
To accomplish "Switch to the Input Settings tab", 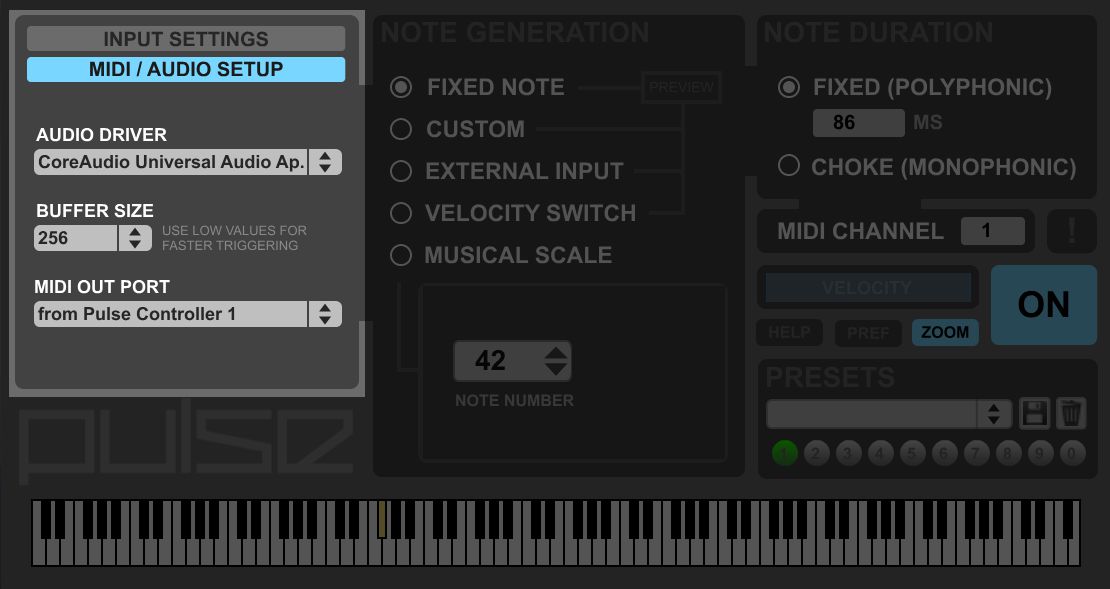I will tap(186, 39).
